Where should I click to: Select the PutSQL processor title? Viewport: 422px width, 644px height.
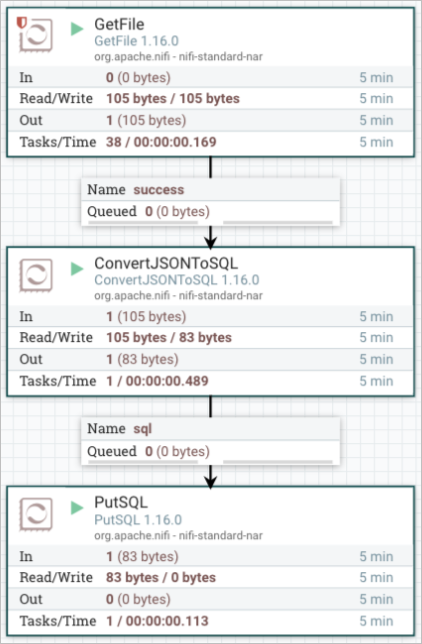(x=121, y=503)
